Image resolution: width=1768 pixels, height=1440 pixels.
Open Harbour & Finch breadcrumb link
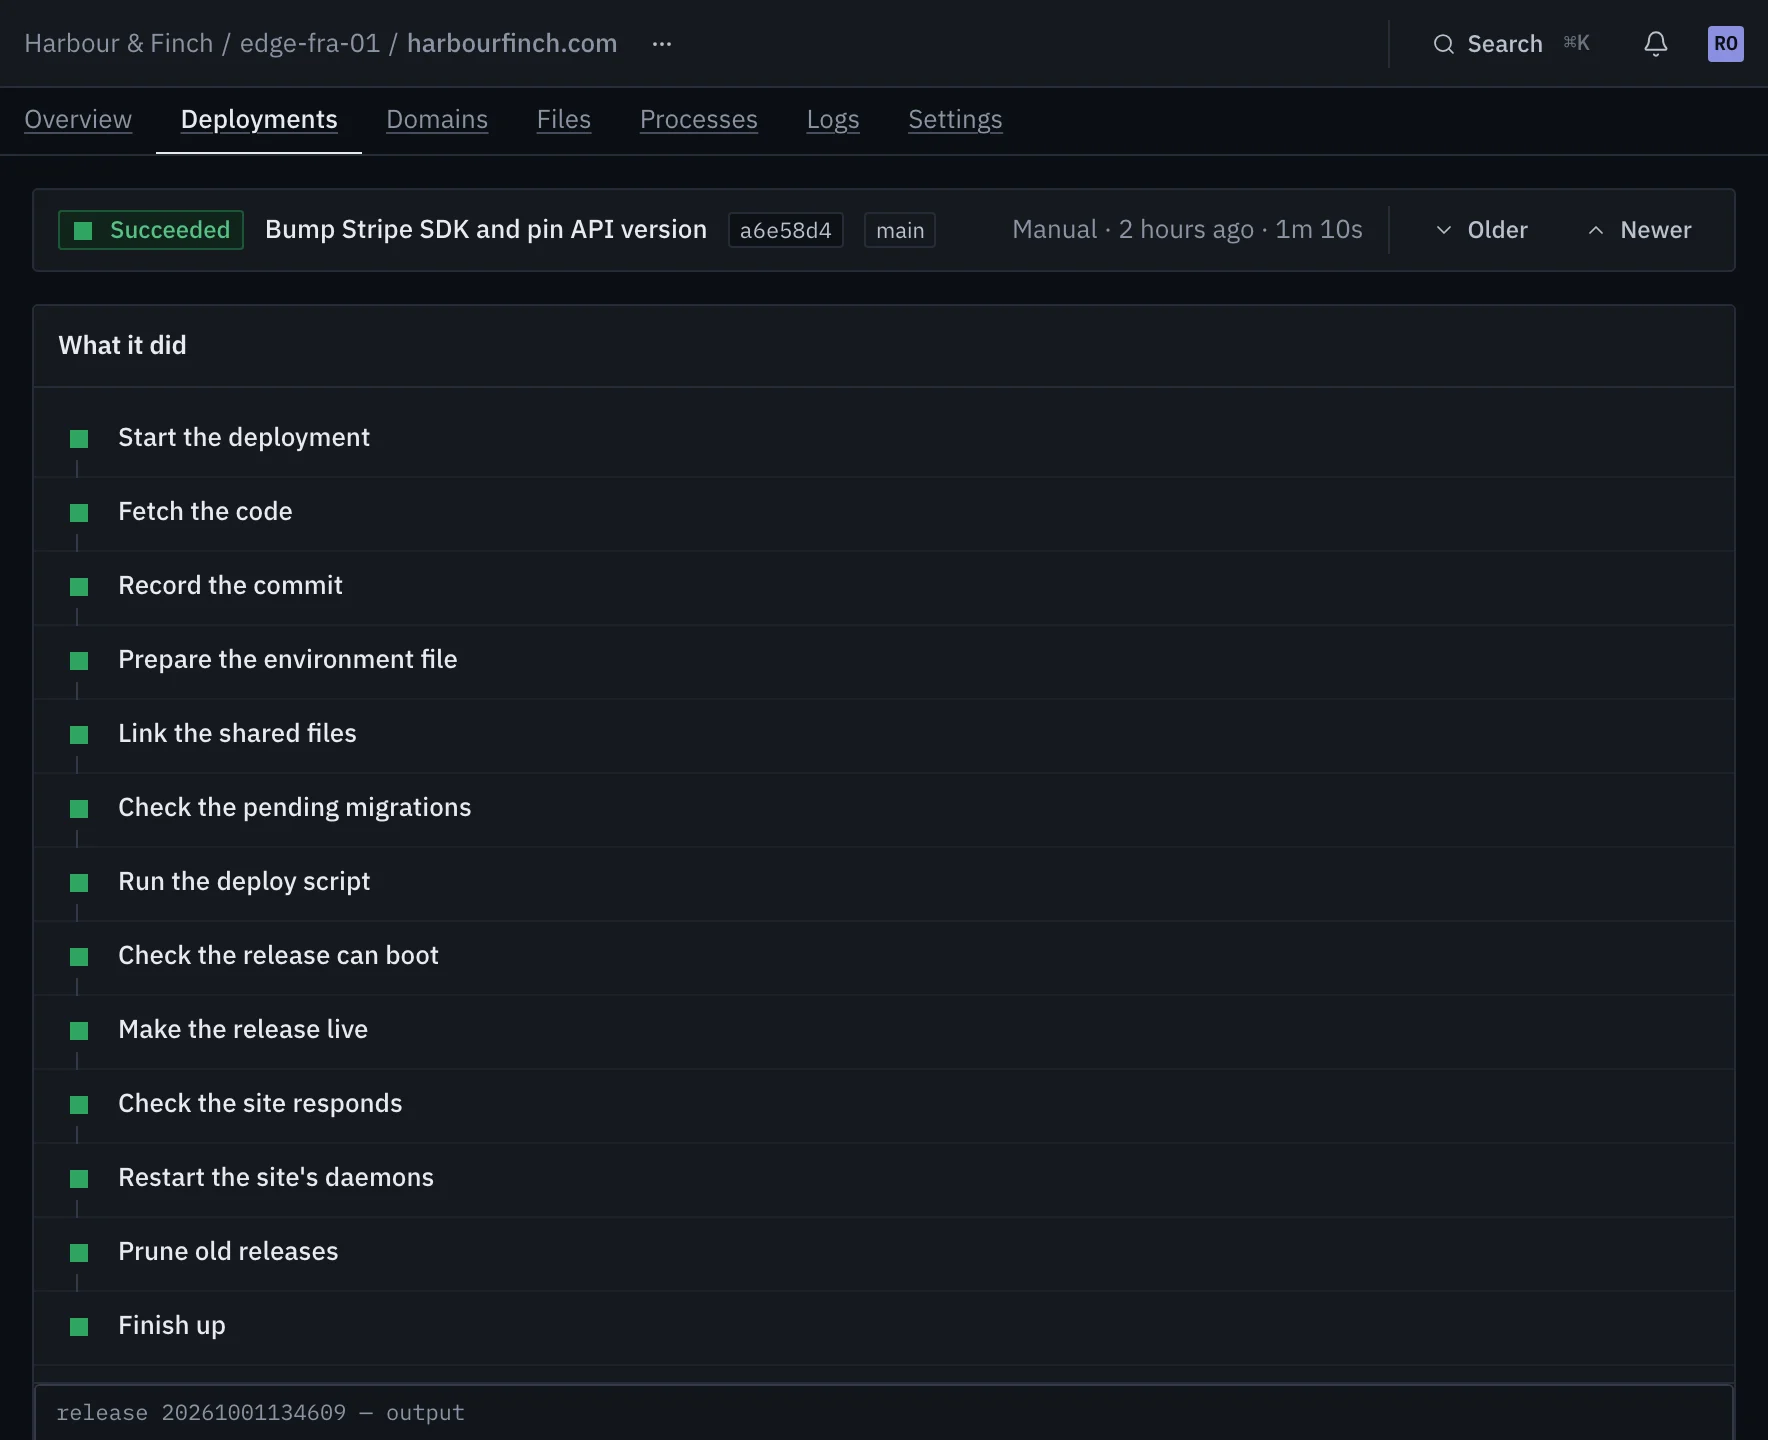[x=119, y=44]
